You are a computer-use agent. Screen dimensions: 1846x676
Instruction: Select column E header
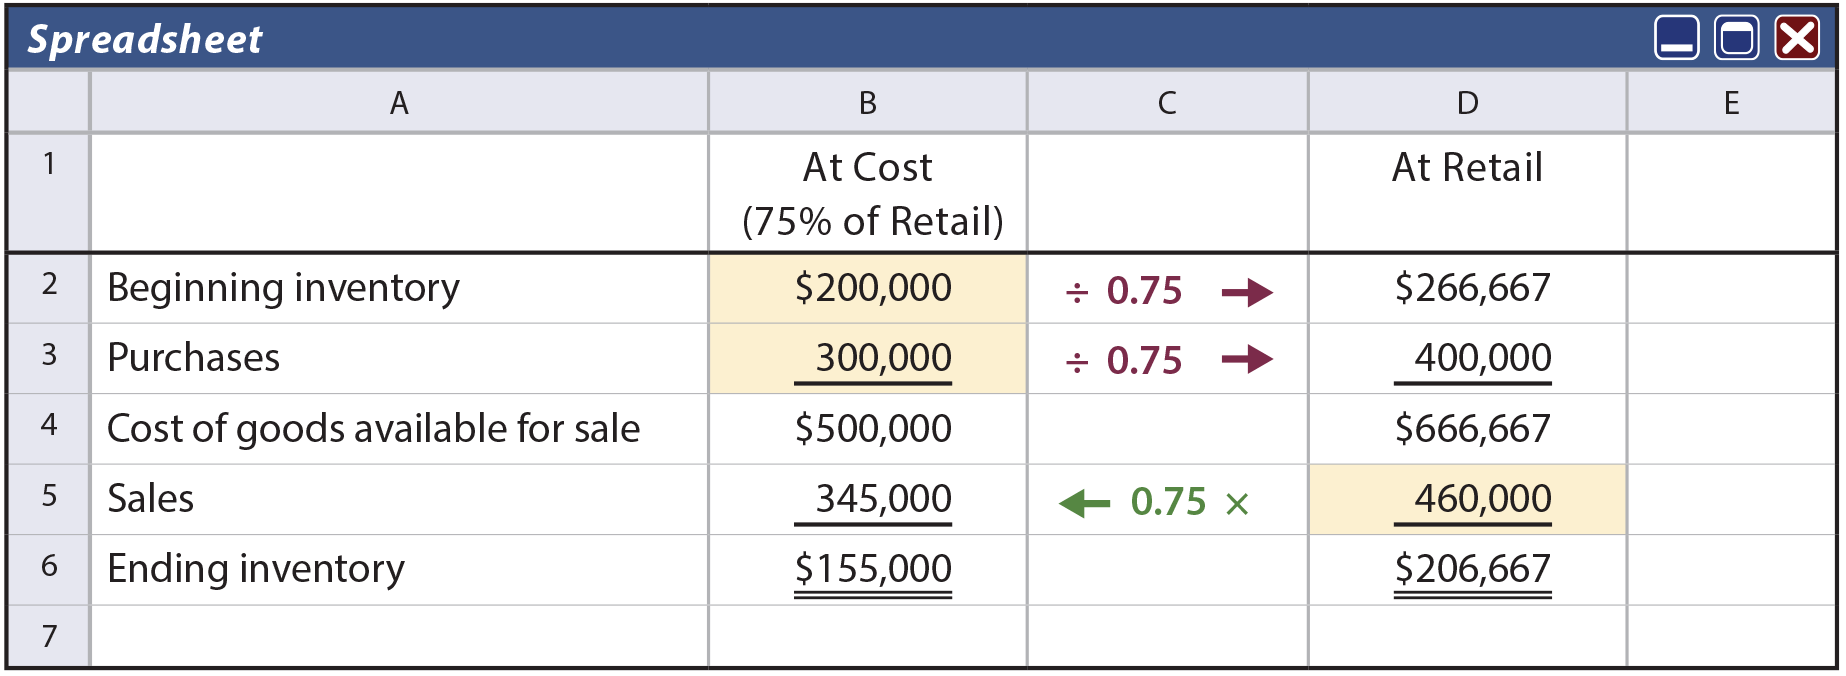pyautogui.click(x=1732, y=102)
